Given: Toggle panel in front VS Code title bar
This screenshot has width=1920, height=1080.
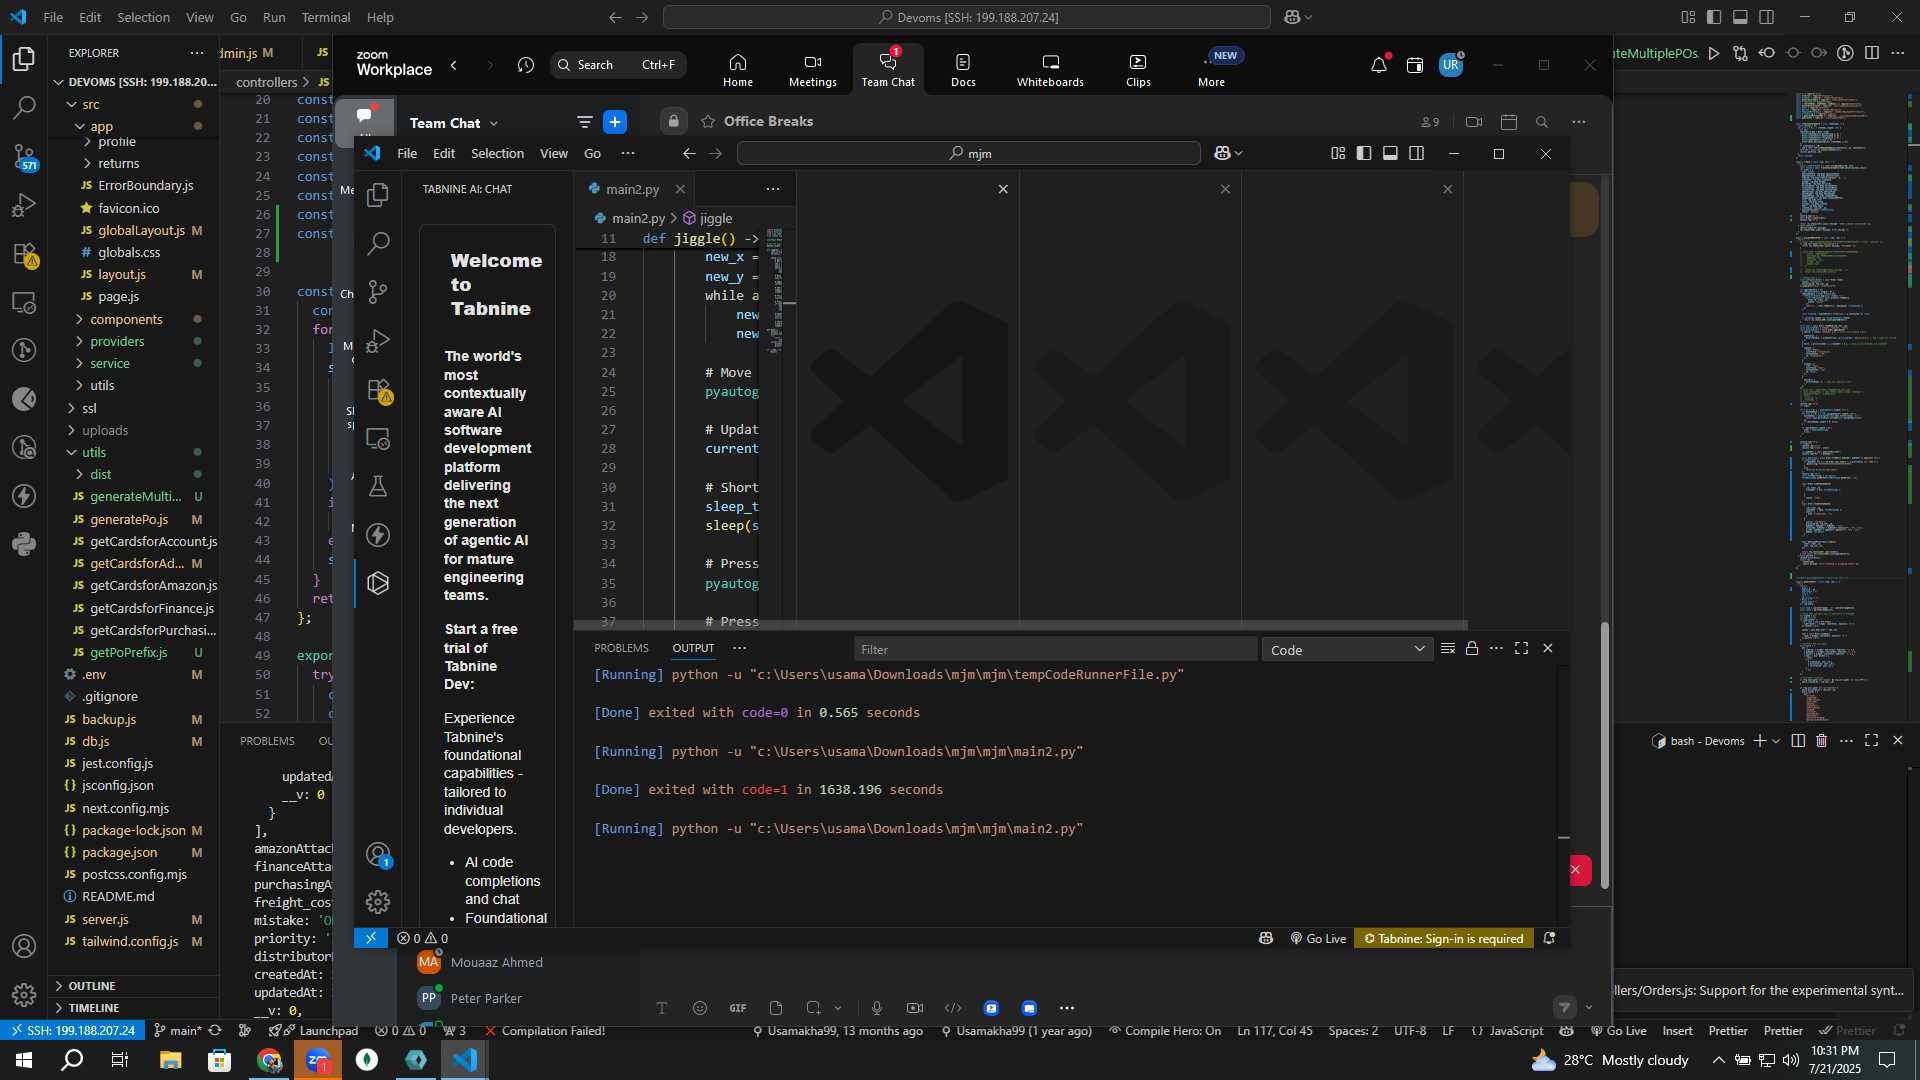Looking at the screenshot, I should [x=1390, y=153].
